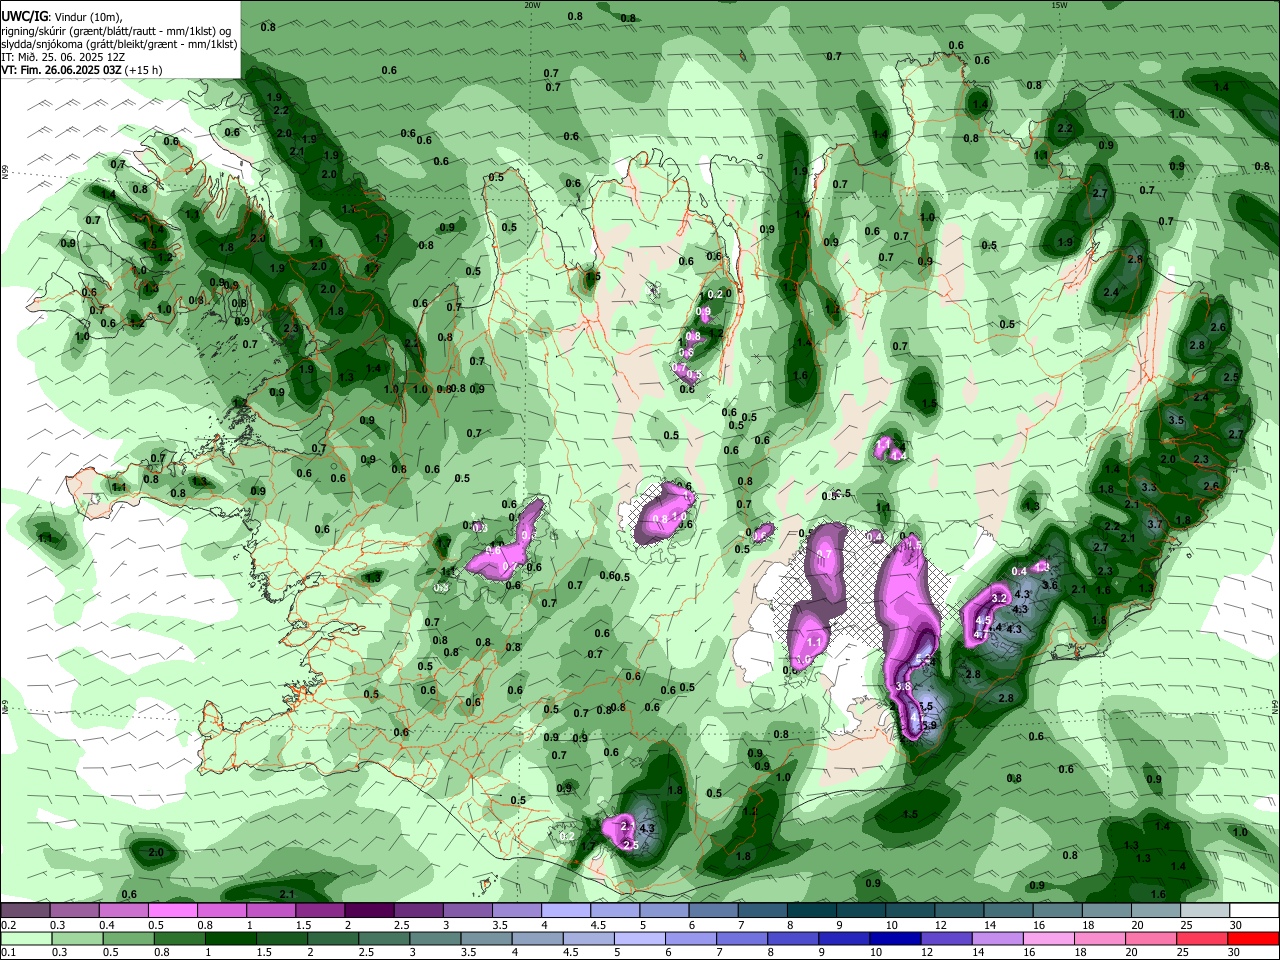This screenshot has width=1280, height=960.
Task: Click the 3.3 value on the east coast
Action: pos(1149,488)
